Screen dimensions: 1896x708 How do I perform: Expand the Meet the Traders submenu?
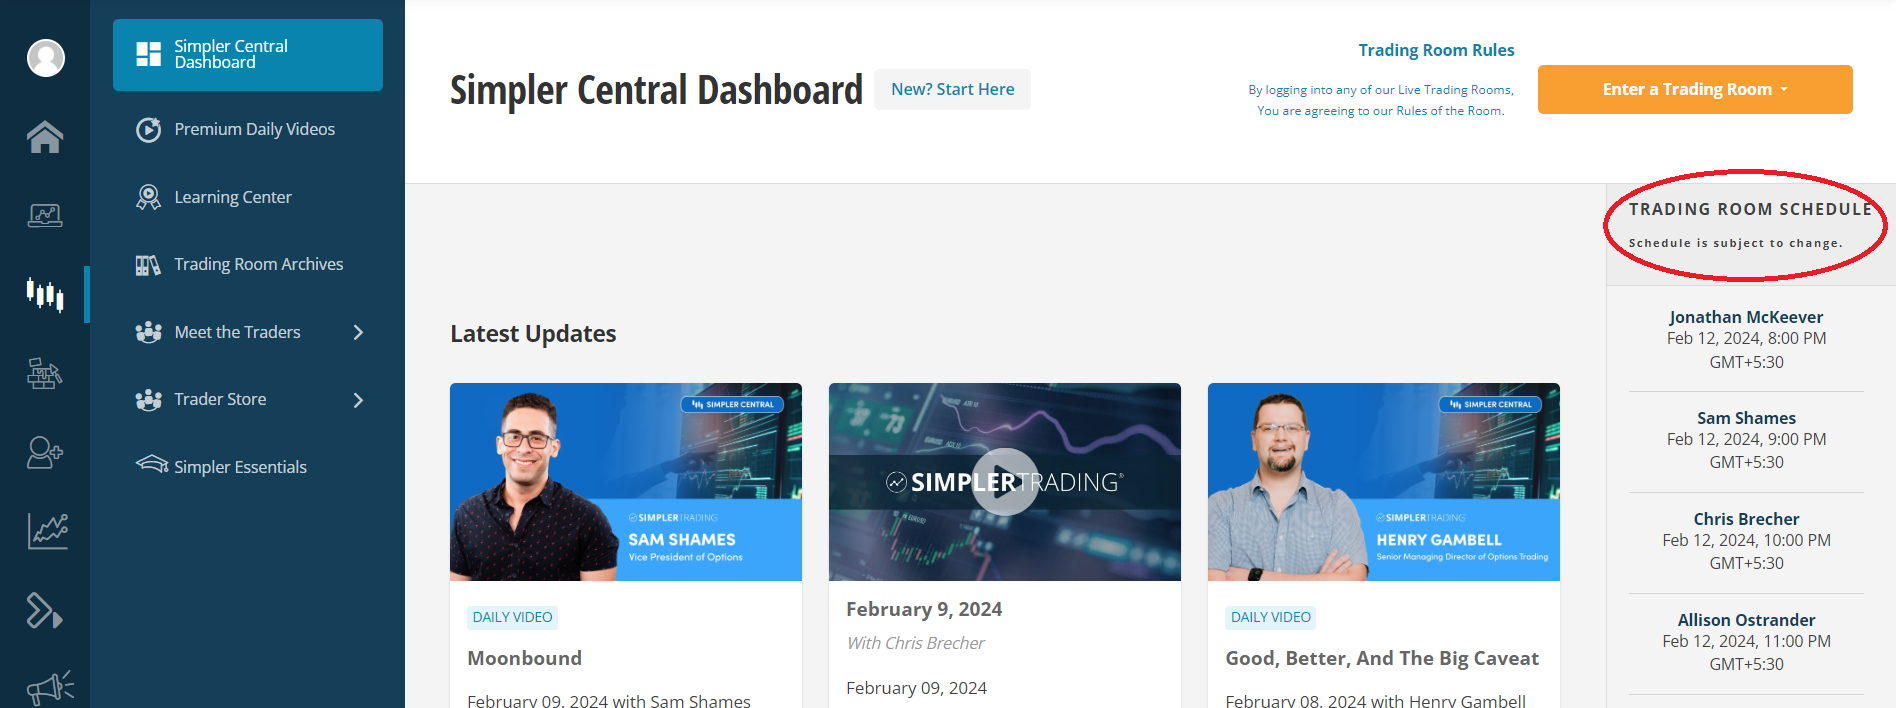pyautogui.click(x=358, y=332)
